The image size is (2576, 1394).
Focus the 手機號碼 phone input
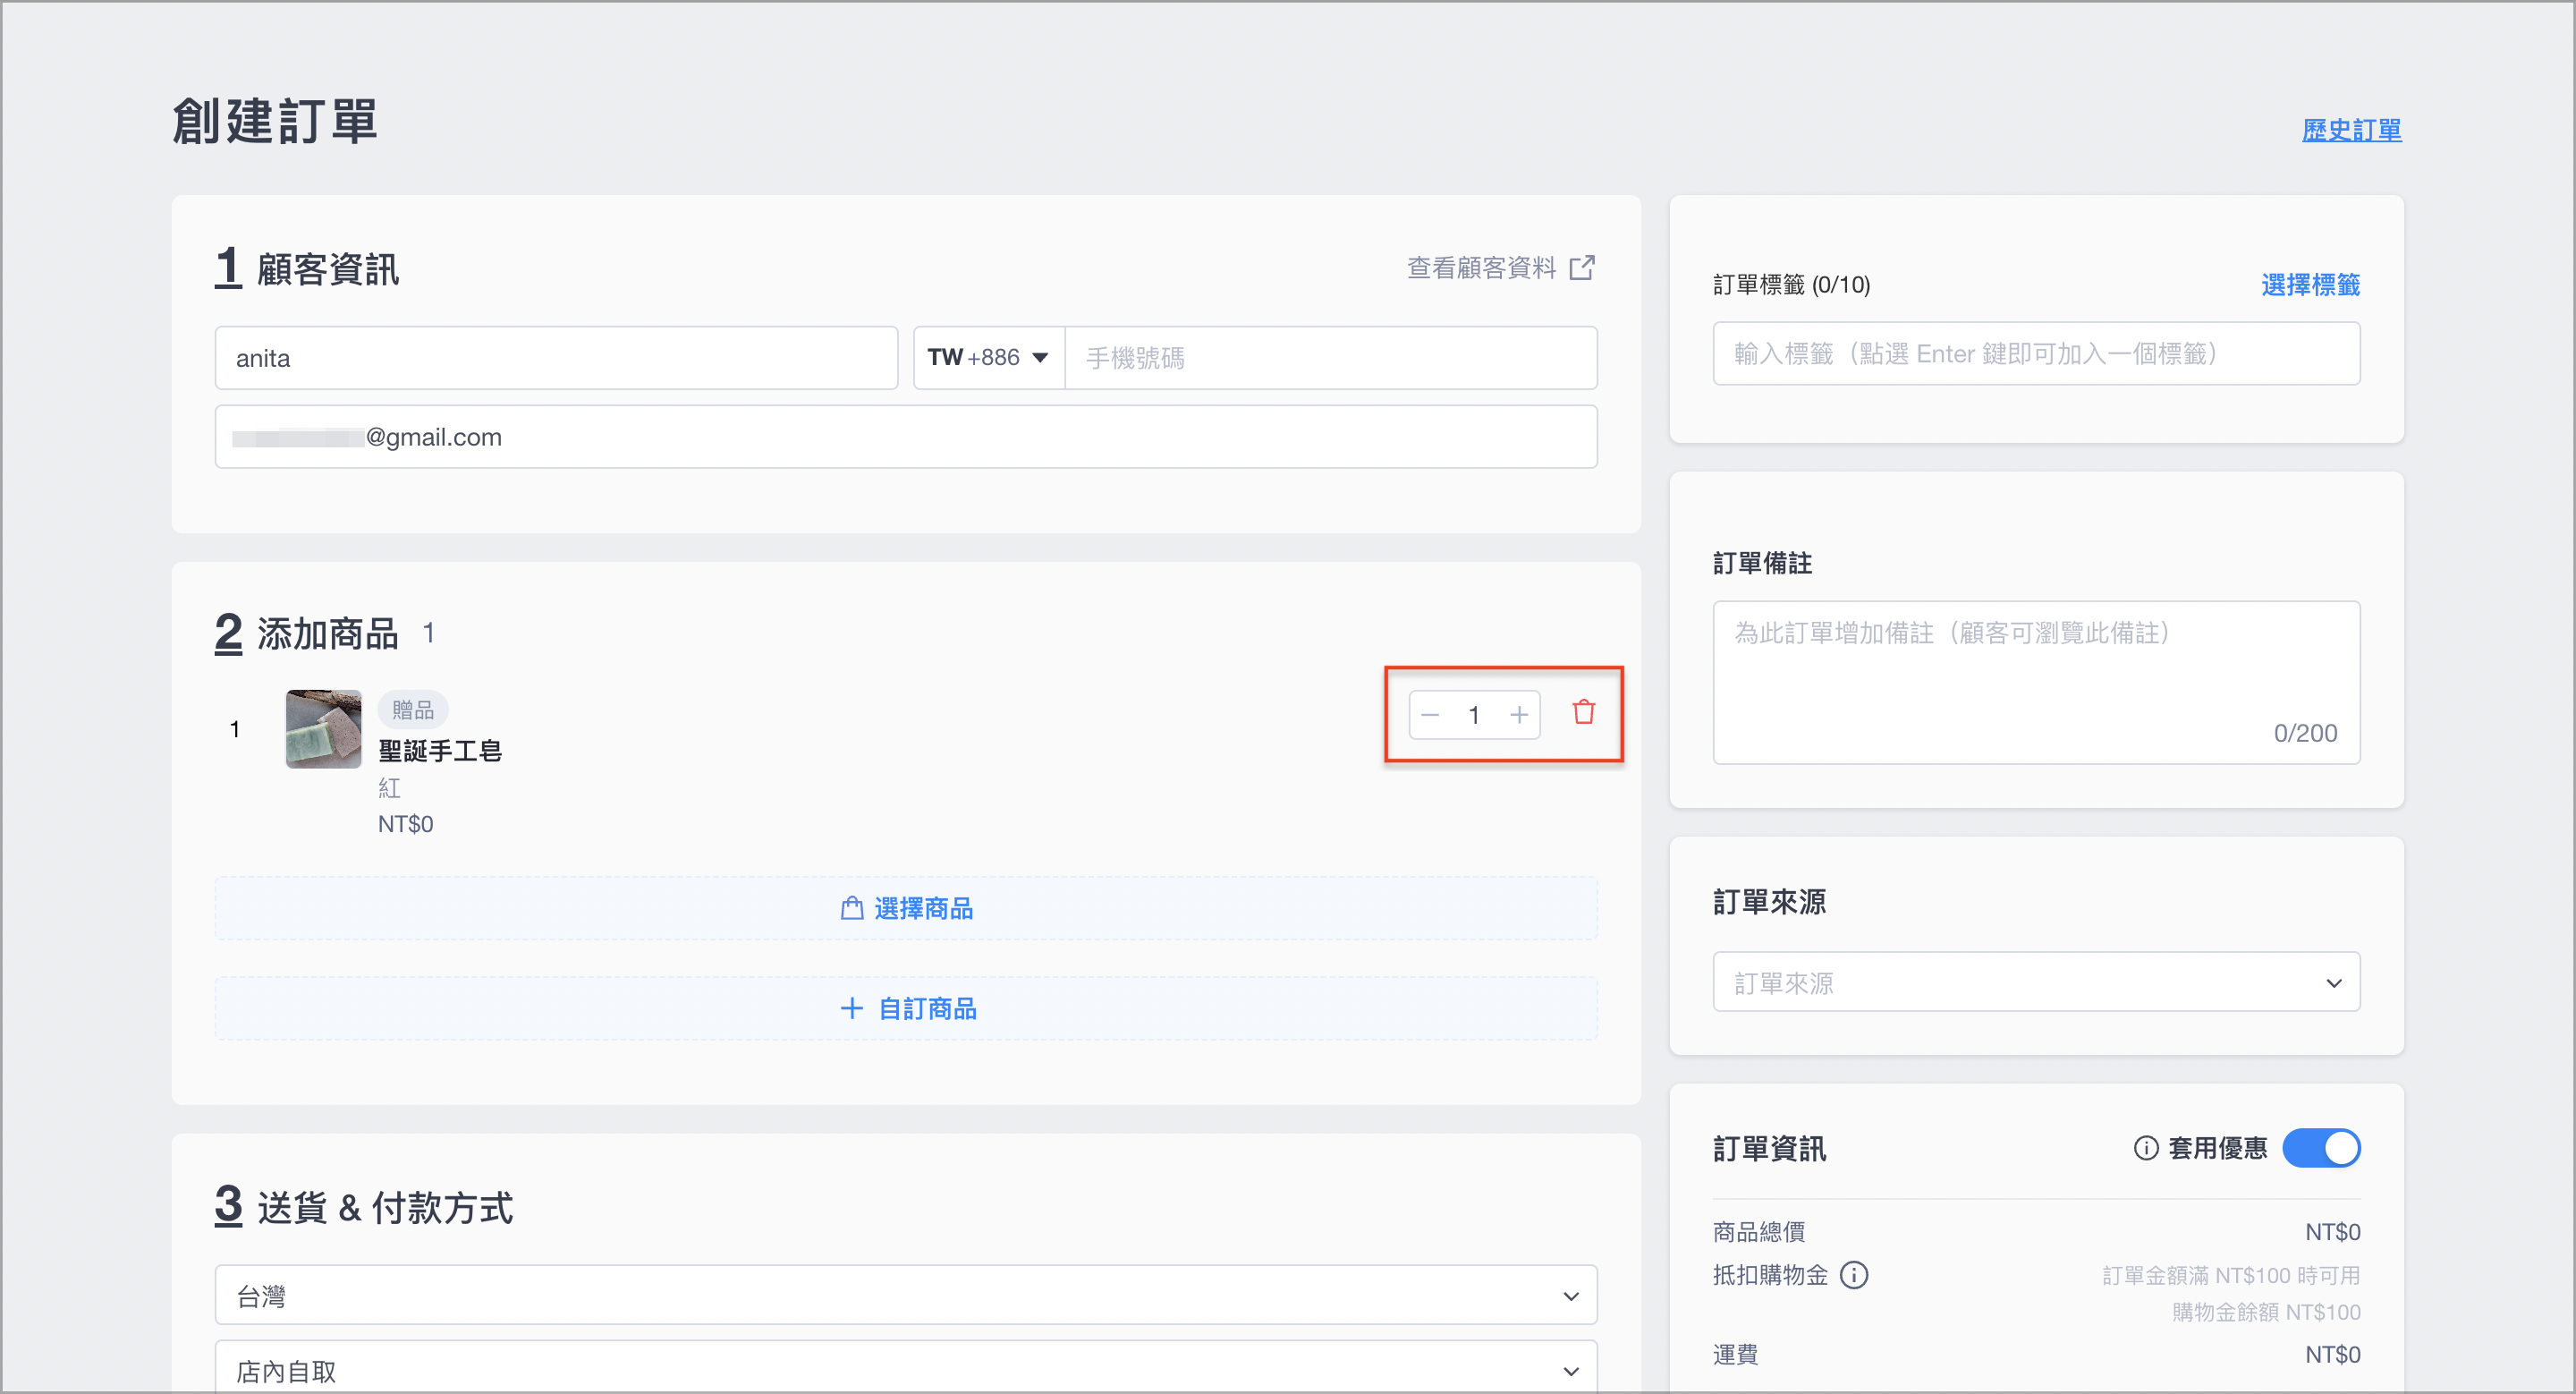(x=1331, y=358)
